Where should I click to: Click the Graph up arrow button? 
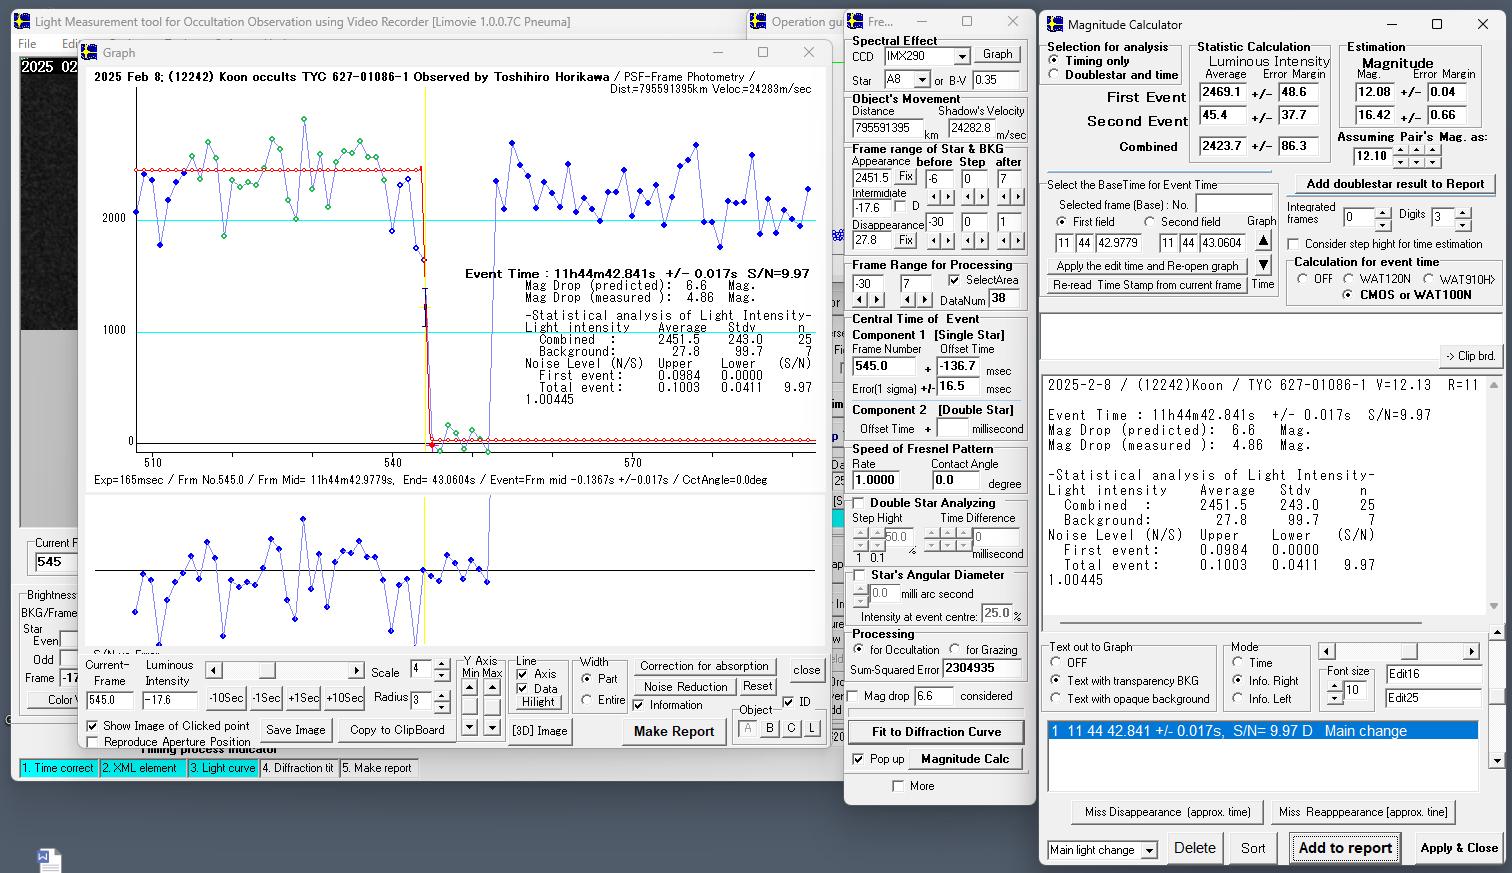1263,241
